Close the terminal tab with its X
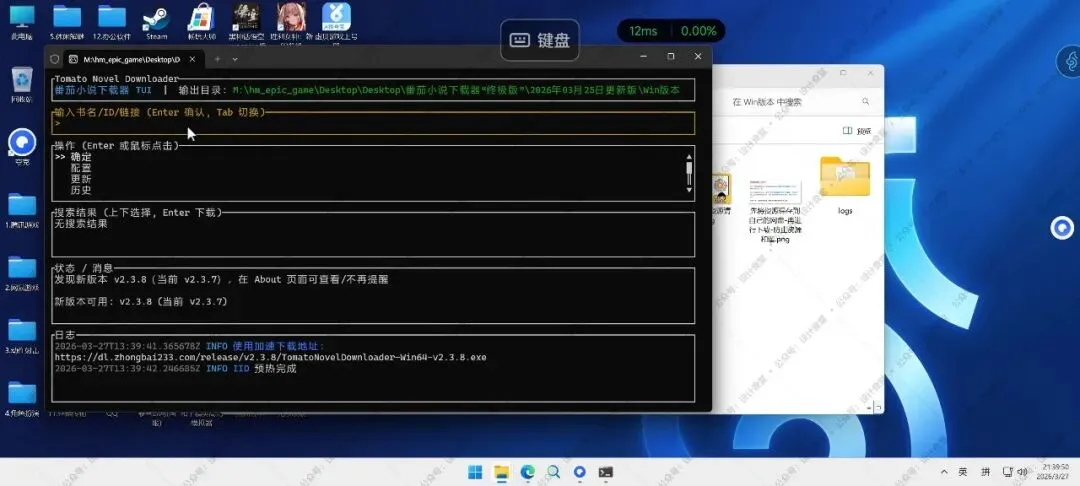 click(193, 59)
